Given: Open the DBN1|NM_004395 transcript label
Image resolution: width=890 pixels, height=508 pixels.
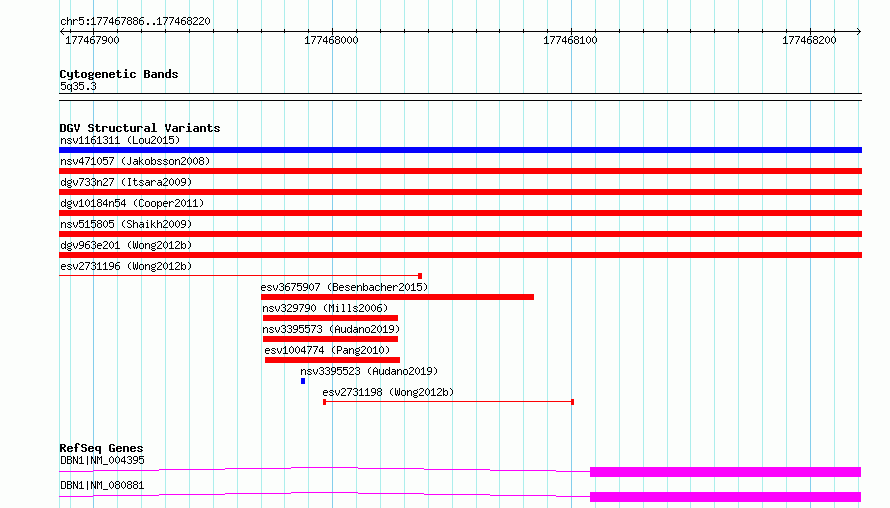Looking at the screenshot, I should 102,460.
